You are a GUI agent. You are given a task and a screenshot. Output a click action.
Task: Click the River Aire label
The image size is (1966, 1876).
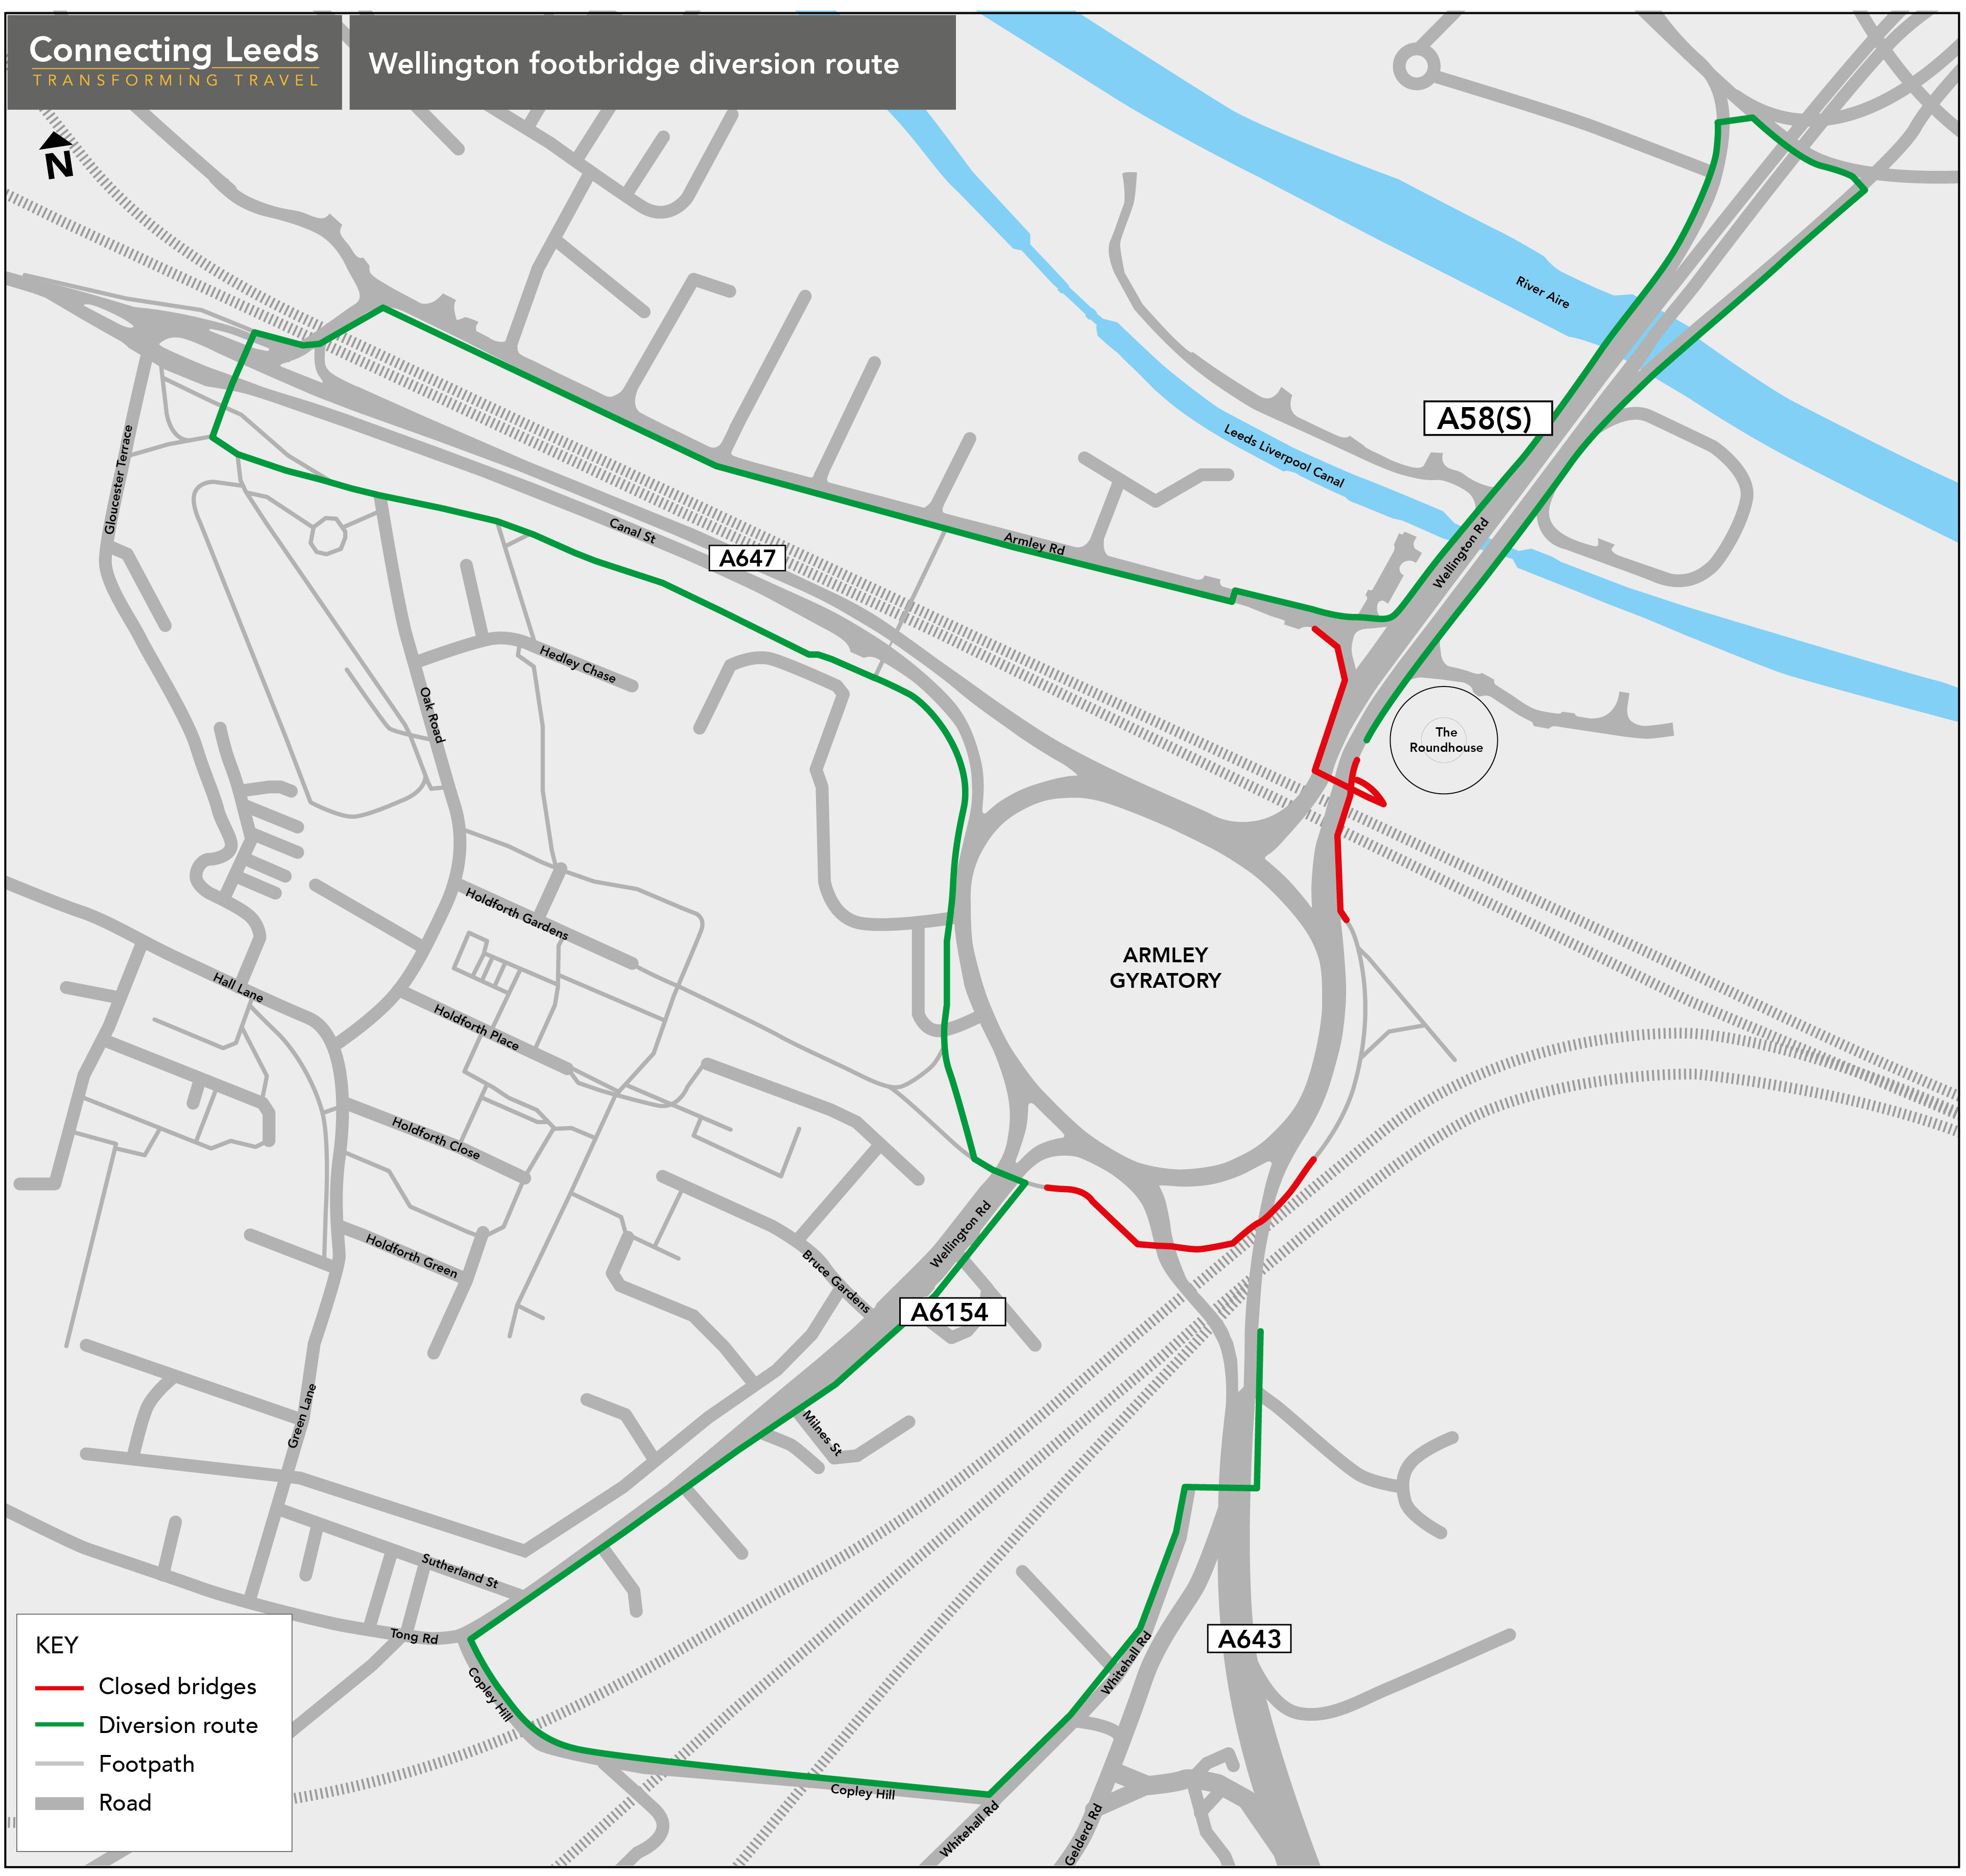1542,292
